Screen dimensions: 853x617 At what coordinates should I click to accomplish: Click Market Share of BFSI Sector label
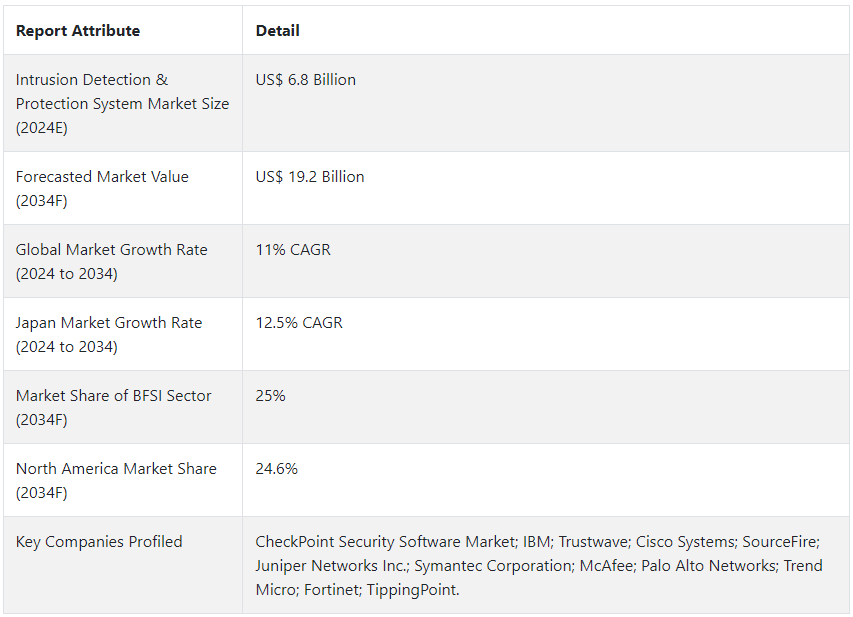114,407
